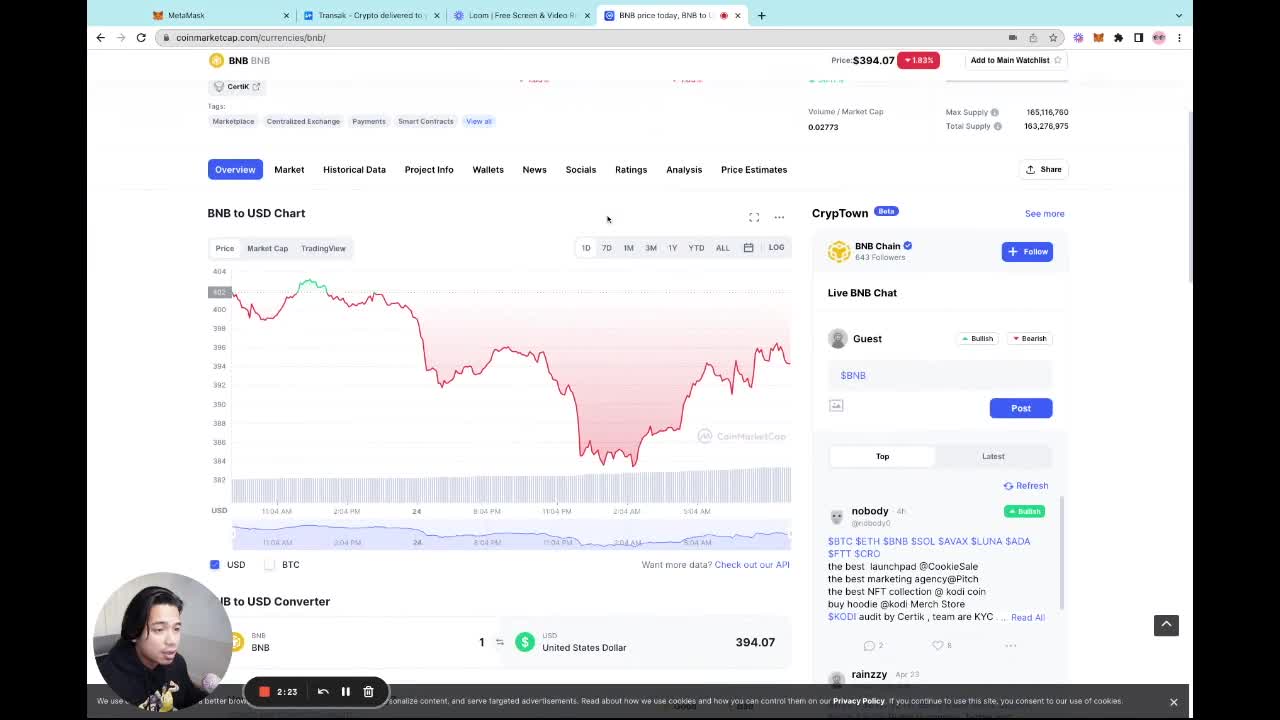Like nobody's post with heart icon
The width and height of the screenshot is (1280, 720).
(938, 645)
